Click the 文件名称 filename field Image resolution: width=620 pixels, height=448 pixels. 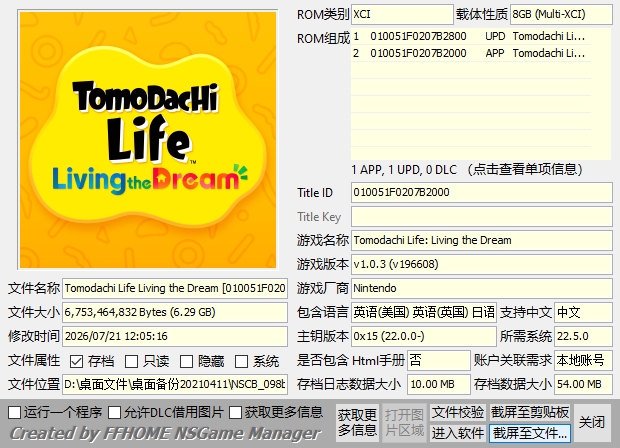pos(175,288)
